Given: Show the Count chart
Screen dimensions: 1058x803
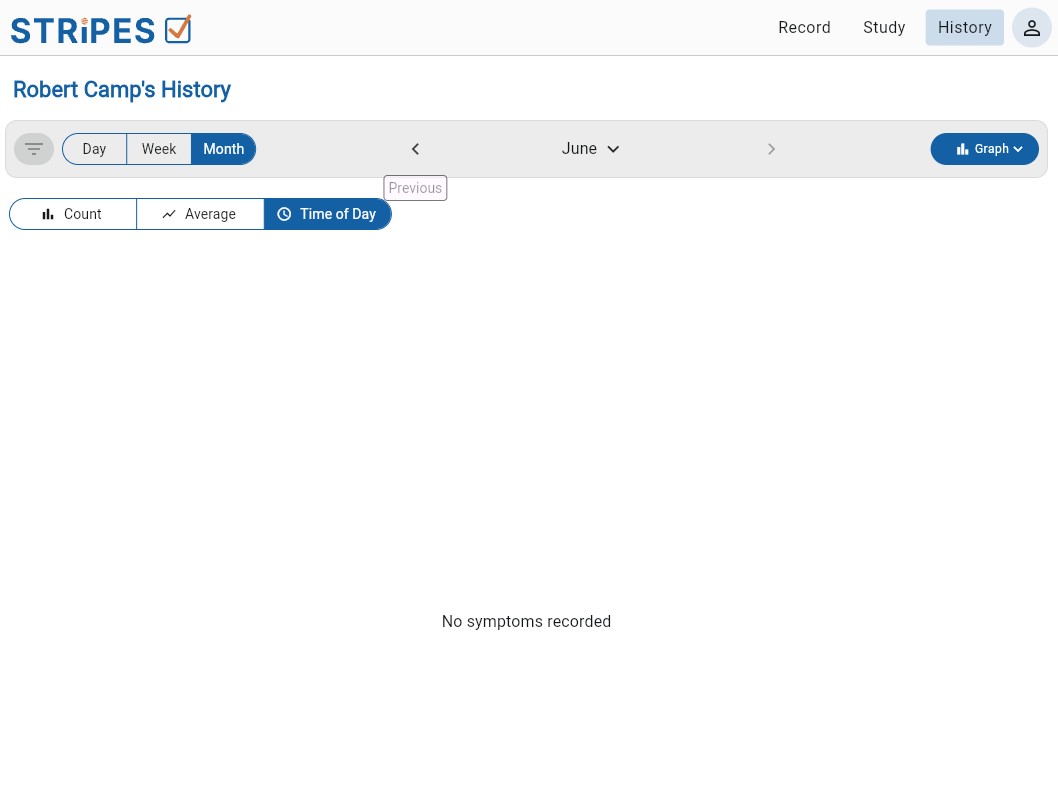Looking at the screenshot, I should point(73,214).
